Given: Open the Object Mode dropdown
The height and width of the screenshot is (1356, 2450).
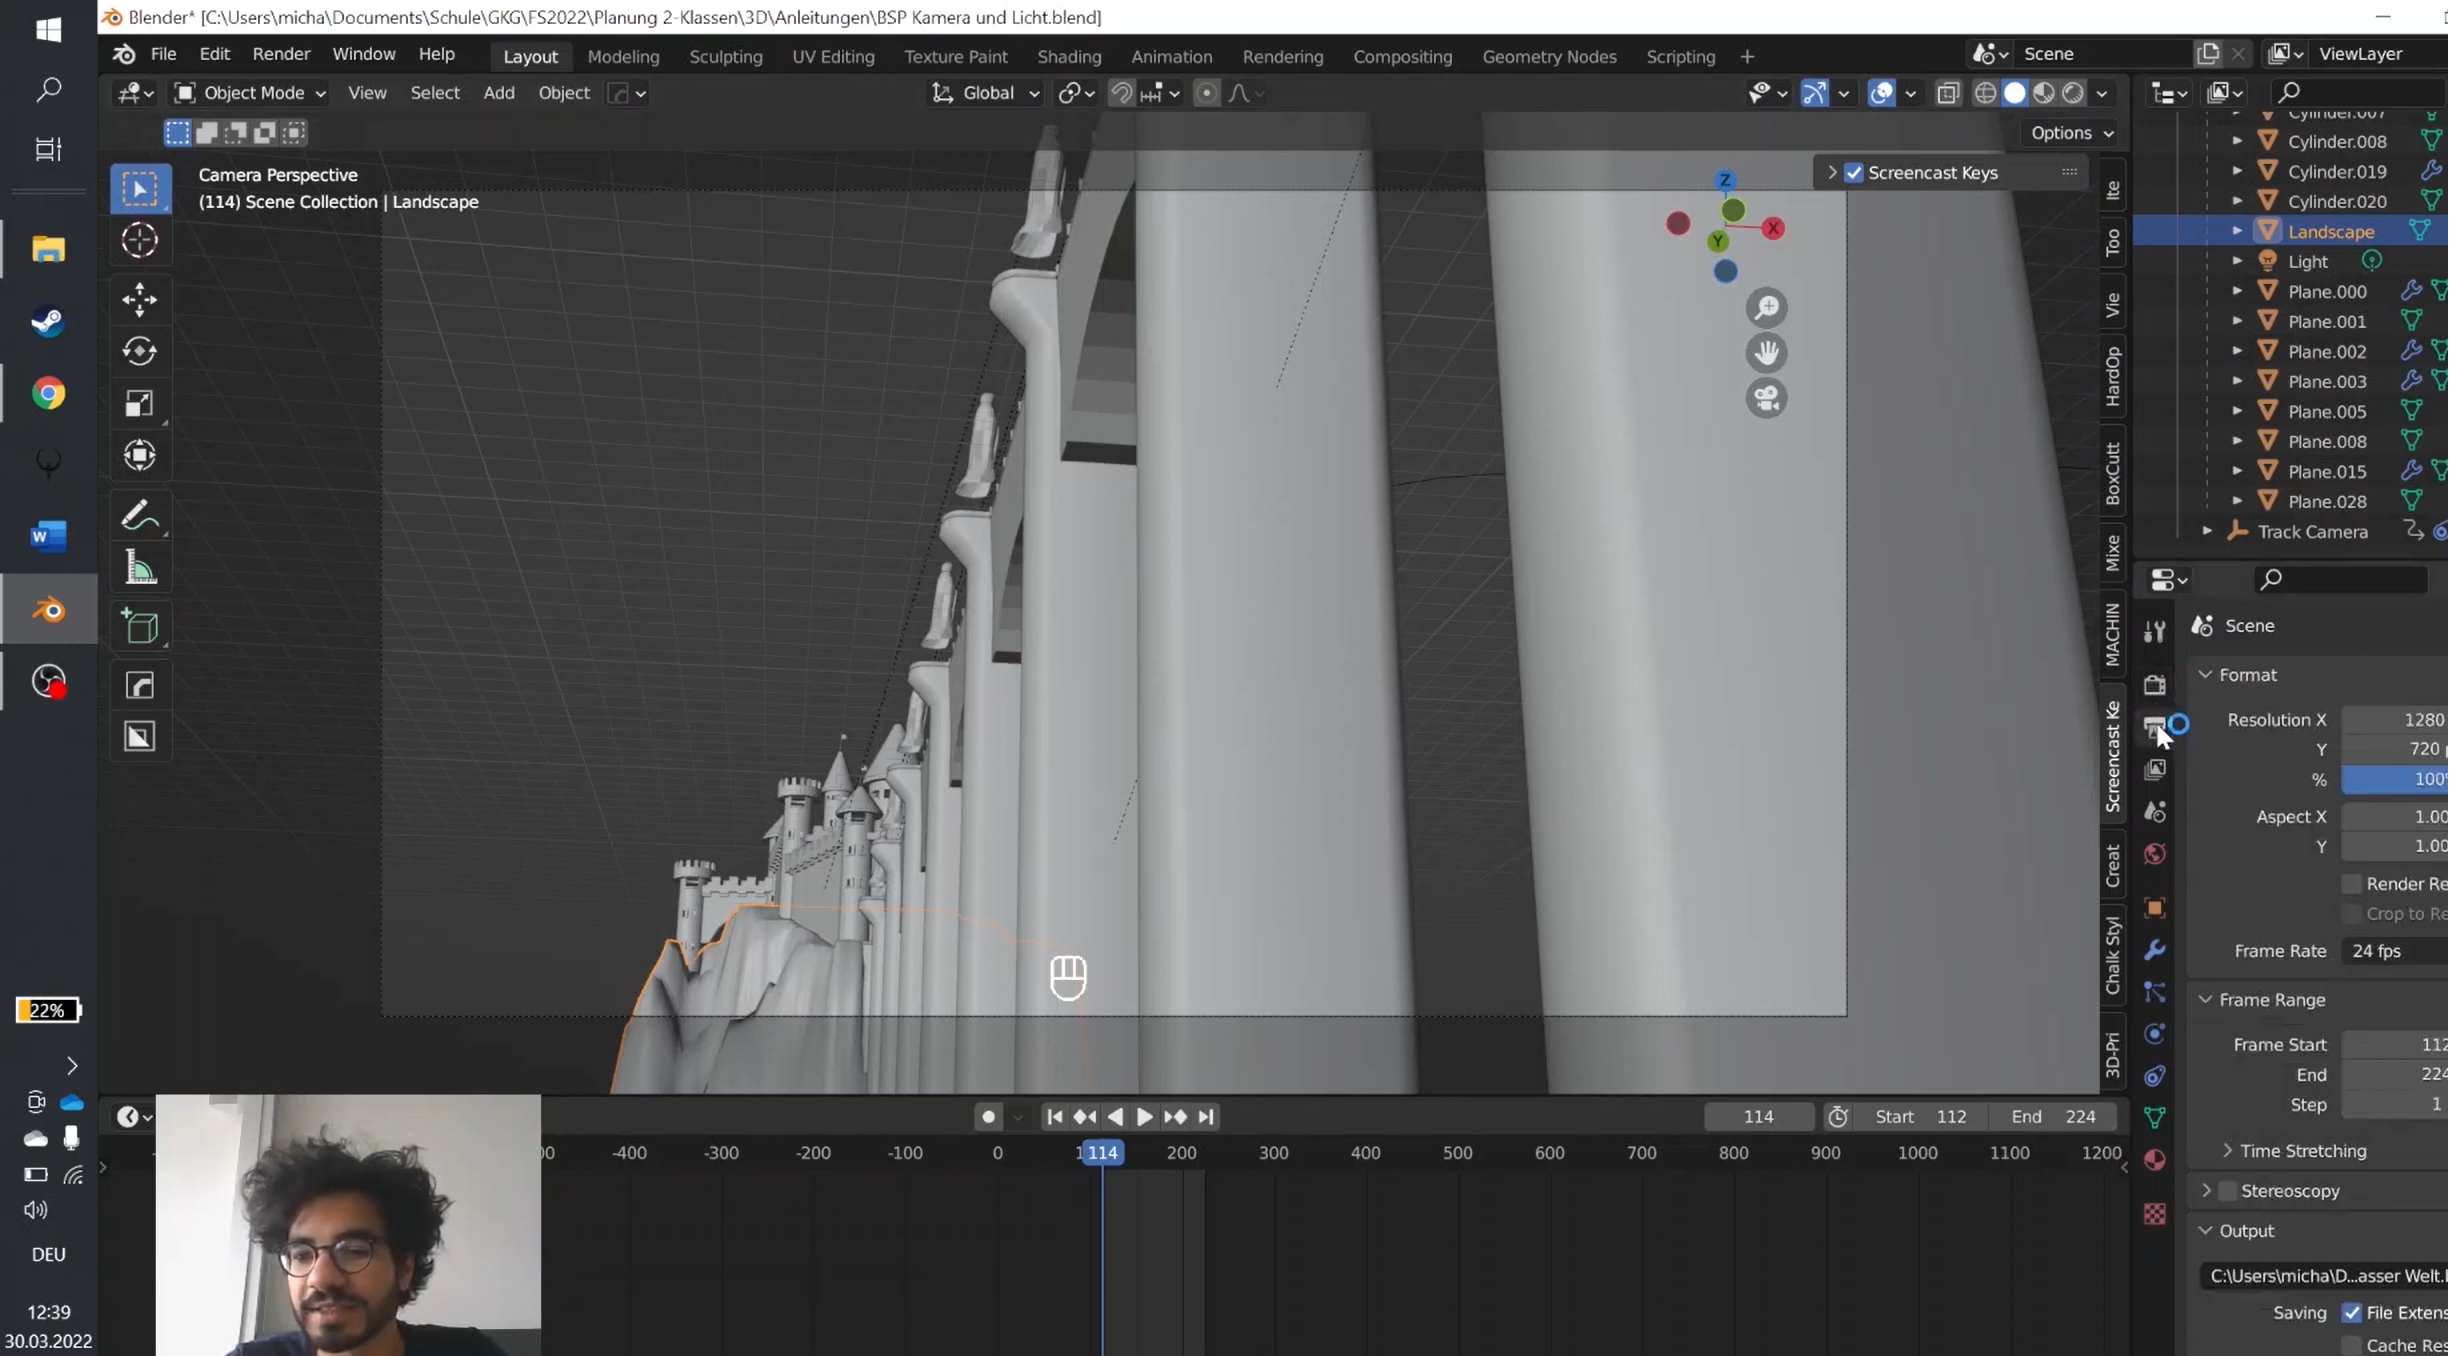Looking at the screenshot, I should pyautogui.click(x=251, y=93).
